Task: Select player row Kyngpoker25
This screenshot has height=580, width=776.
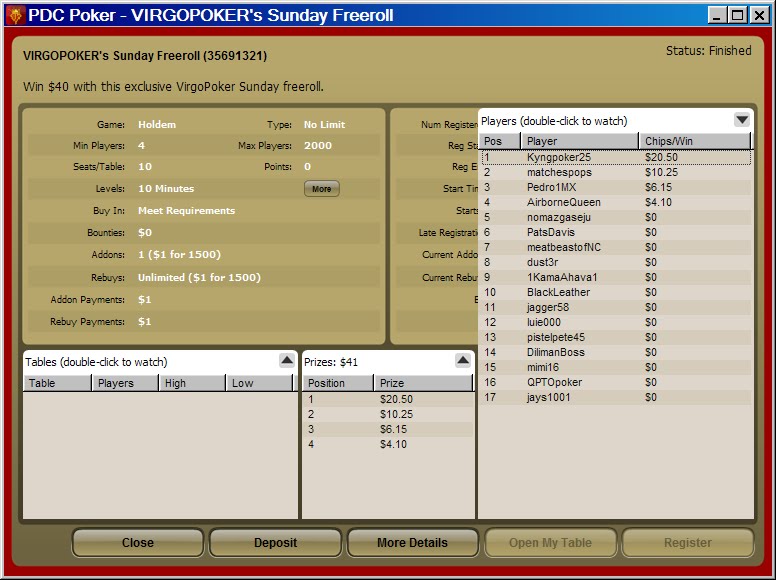Action: tap(616, 157)
